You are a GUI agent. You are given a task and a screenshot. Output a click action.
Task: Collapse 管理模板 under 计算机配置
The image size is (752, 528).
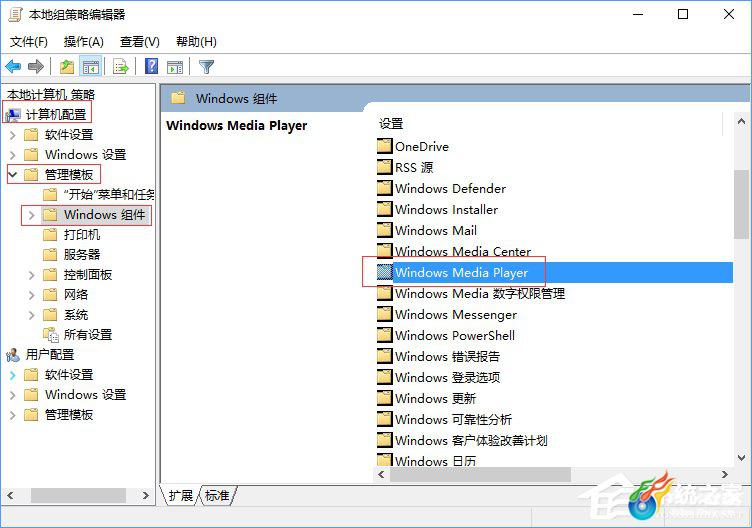(13, 175)
